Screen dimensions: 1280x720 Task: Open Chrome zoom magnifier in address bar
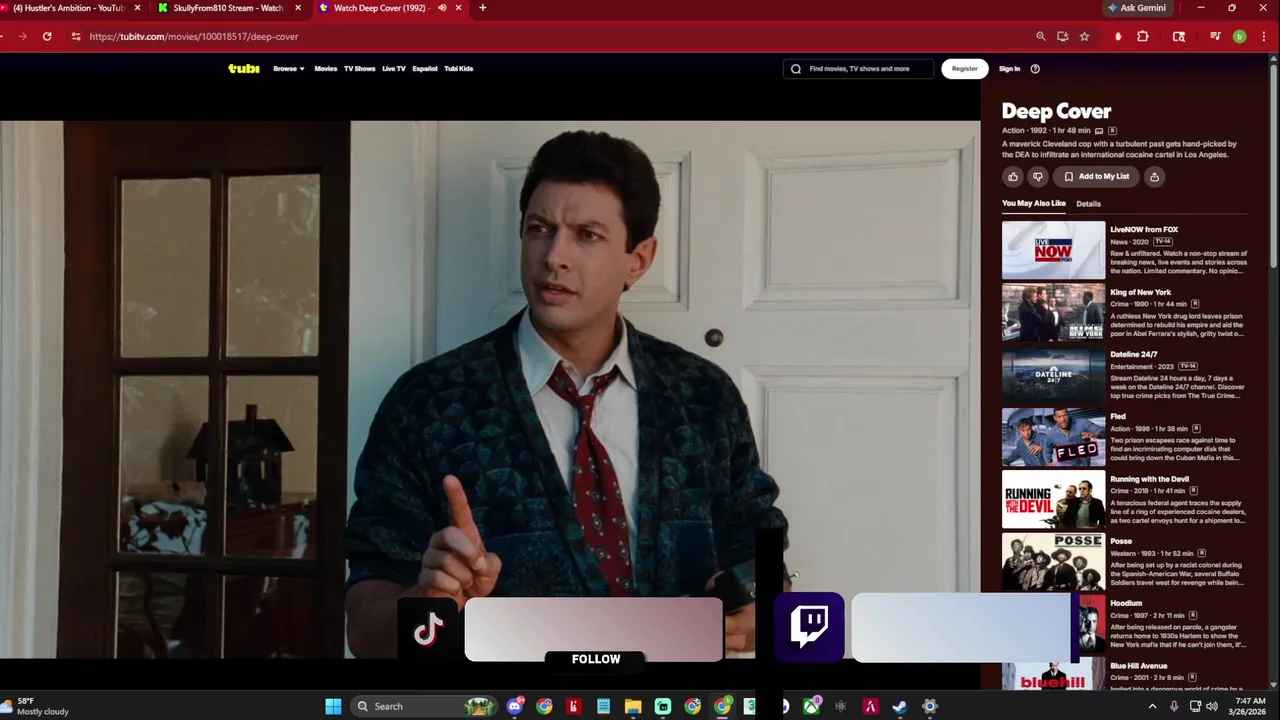pyautogui.click(x=1040, y=36)
